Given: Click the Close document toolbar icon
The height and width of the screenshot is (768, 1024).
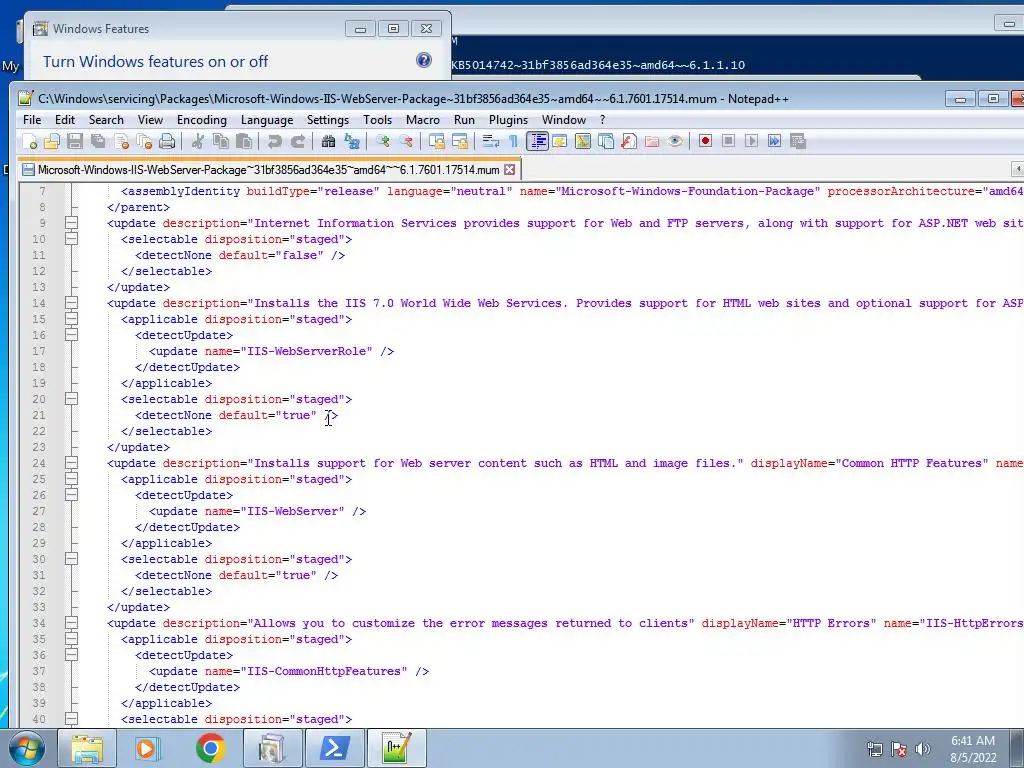Looking at the screenshot, I should pyautogui.click(x=121, y=142).
